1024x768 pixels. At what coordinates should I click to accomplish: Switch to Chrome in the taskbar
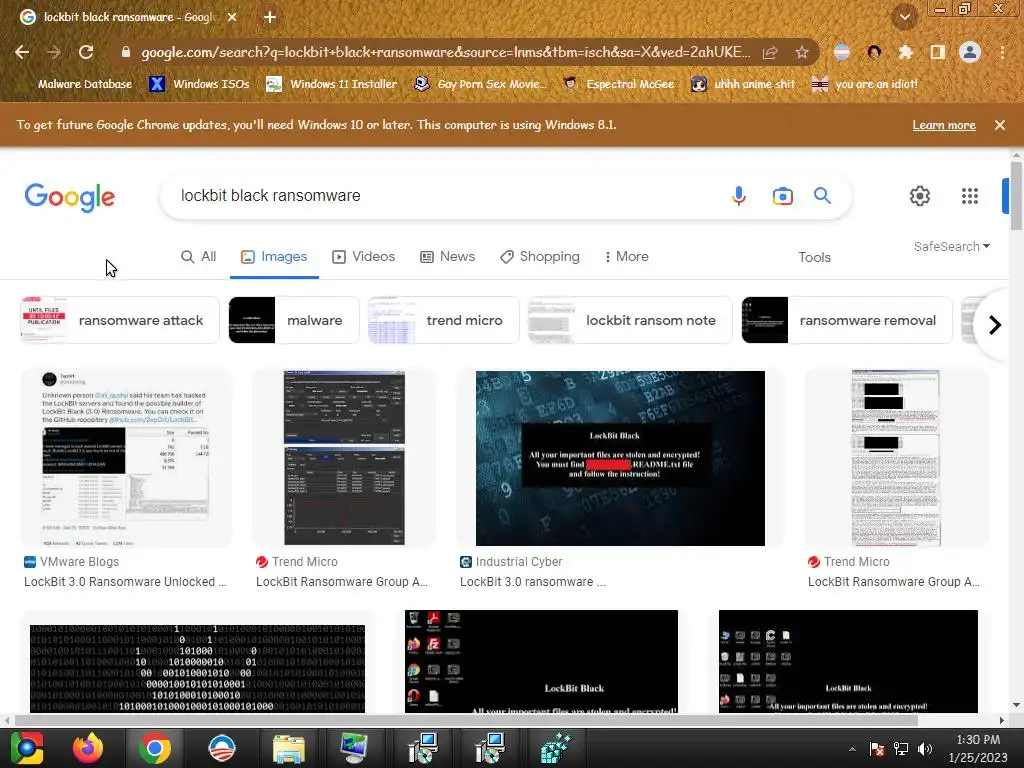click(x=155, y=748)
